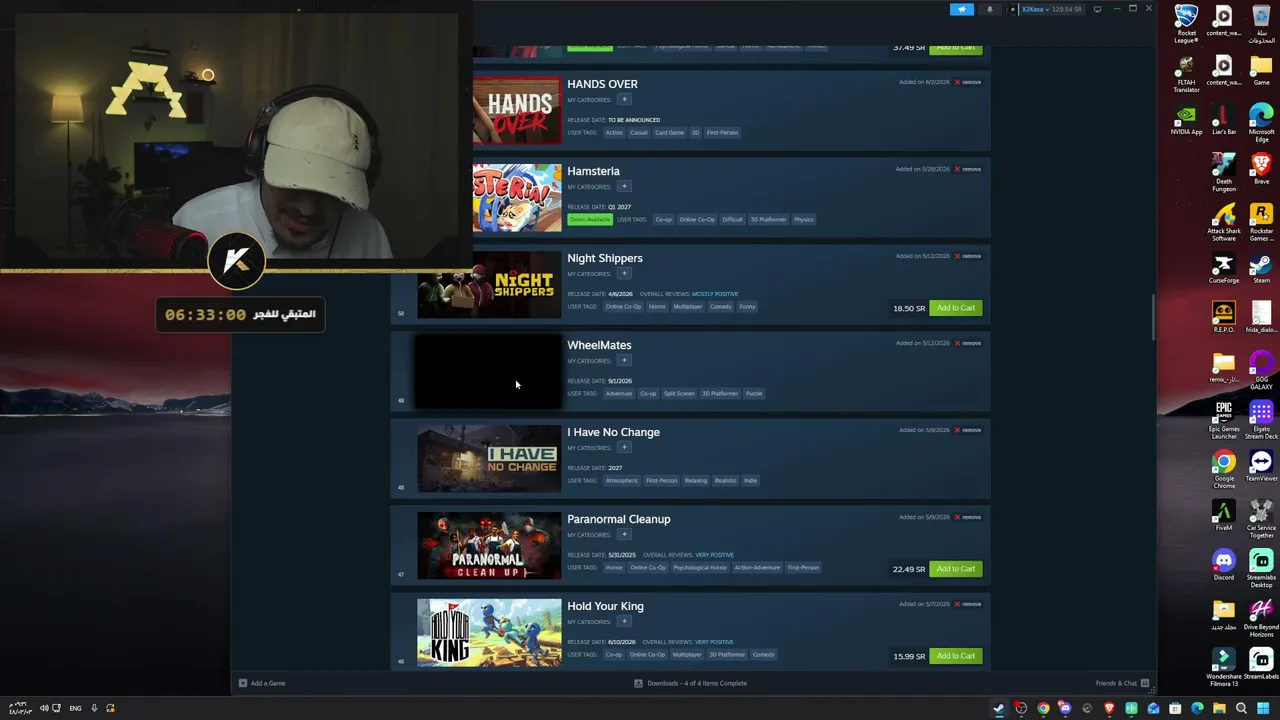The width and height of the screenshot is (1280, 720).
Task: Open Google Chrome desktop shortcut
Action: pos(1224,469)
